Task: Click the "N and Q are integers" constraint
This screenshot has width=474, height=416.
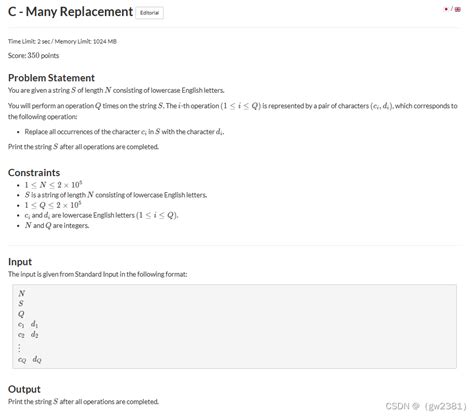Action: coord(57,225)
